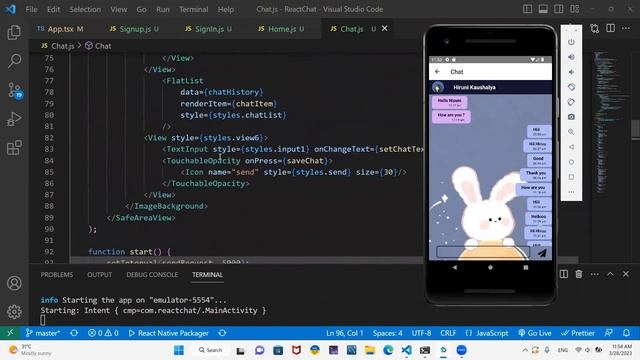Open the Terminal menu

[x=193, y=9]
